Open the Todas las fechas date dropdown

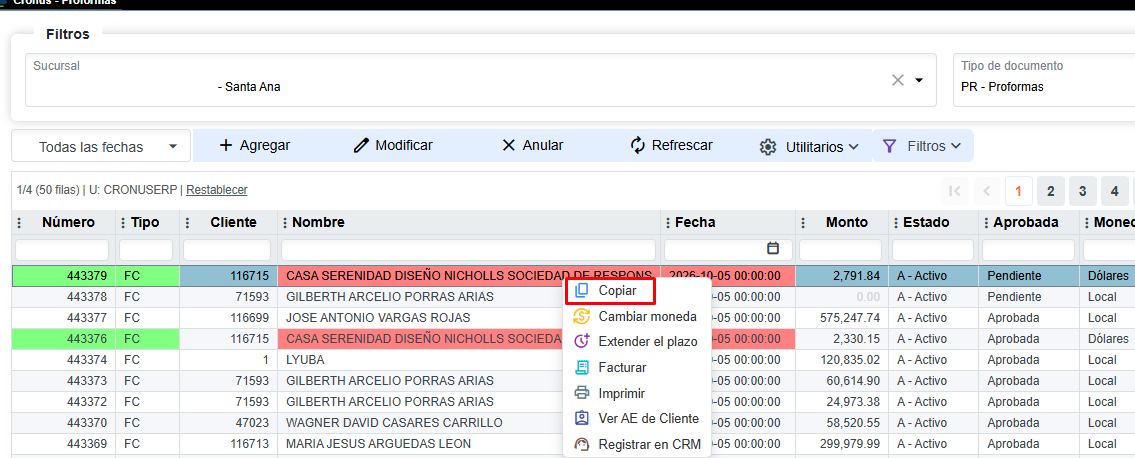pos(101,147)
